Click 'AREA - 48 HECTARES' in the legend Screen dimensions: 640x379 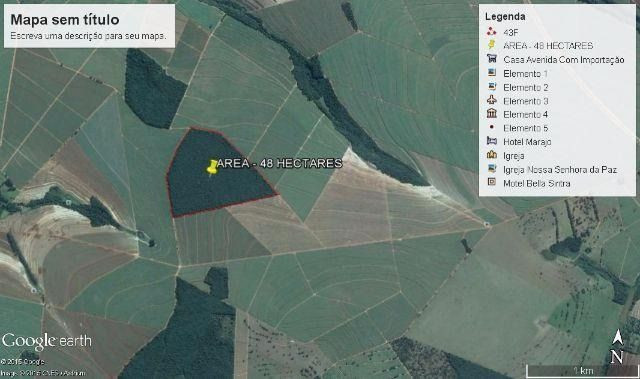[x=548, y=46]
